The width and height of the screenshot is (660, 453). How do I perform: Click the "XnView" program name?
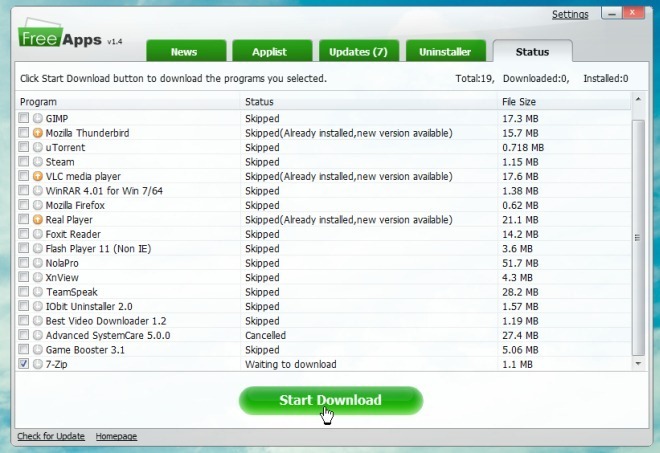tap(62, 278)
